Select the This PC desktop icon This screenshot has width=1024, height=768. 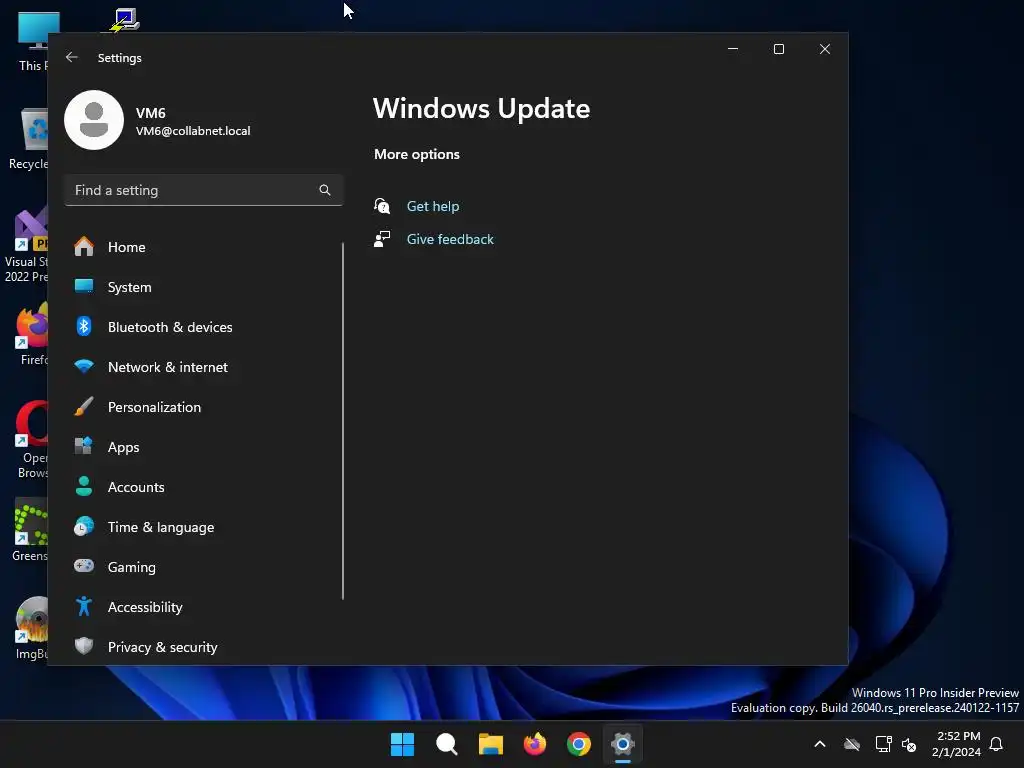[x=33, y=40]
